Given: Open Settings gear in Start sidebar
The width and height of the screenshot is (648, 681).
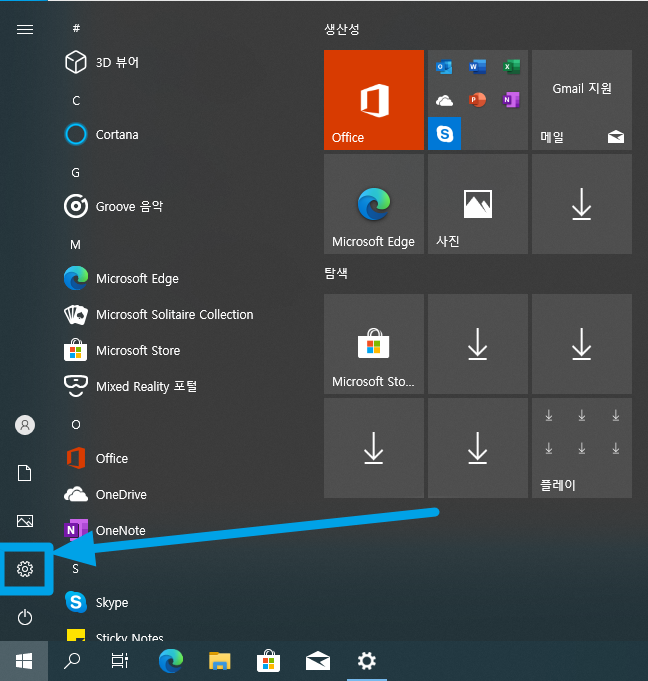Looking at the screenshot, I should coord(25,569).
